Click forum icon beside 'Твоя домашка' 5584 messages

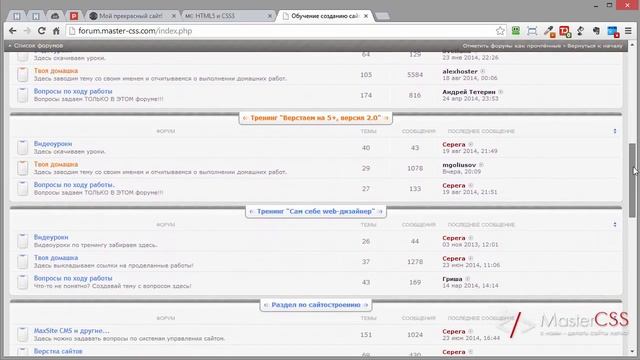click(x=23, y=74)
